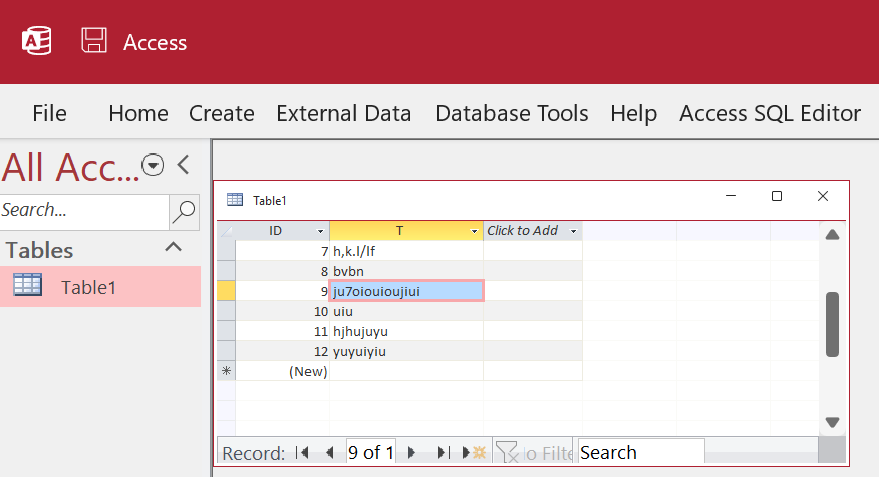Open the Access SQL Editor tab
Image resolution: width=879 pixels, height=477 pixels.
click(770, 113)
